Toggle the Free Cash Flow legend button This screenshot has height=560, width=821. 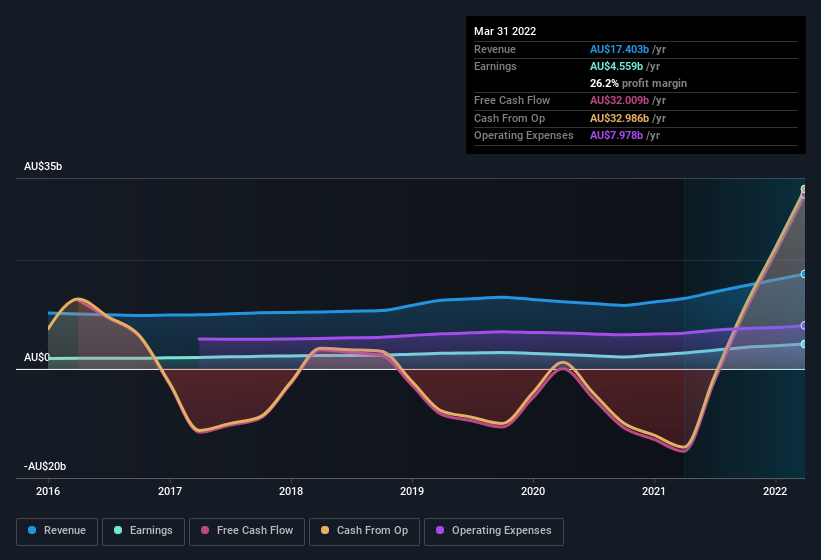click(x=247, y=531)
